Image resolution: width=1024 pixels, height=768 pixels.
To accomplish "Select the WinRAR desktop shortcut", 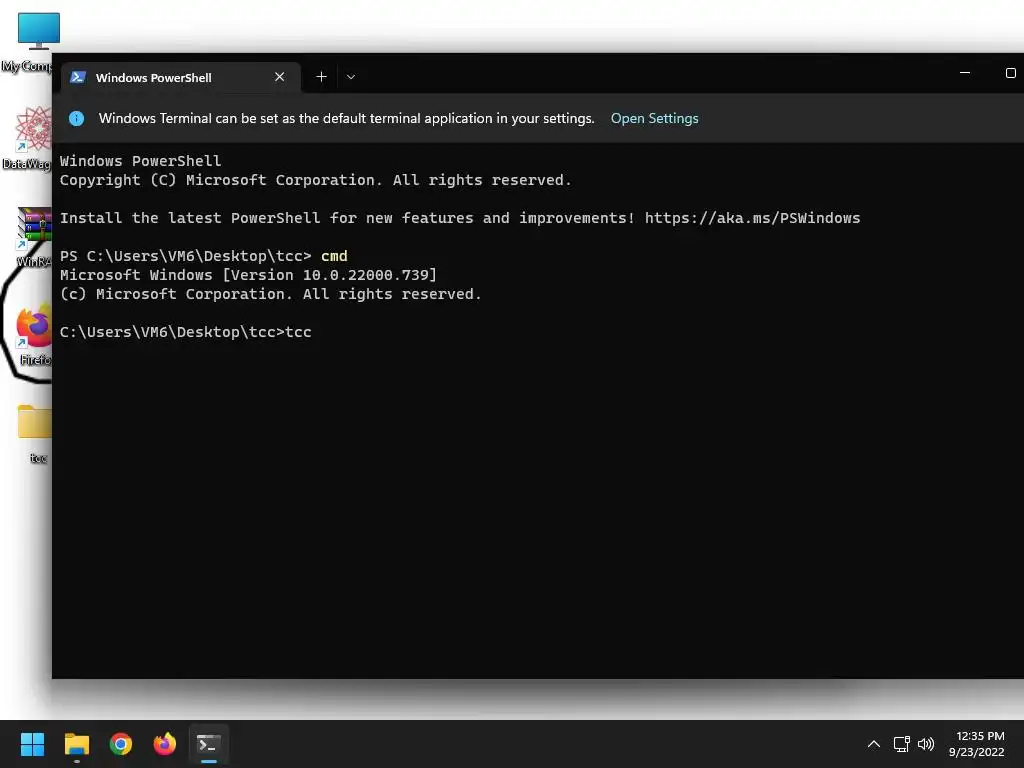I will tap(33, 236).
